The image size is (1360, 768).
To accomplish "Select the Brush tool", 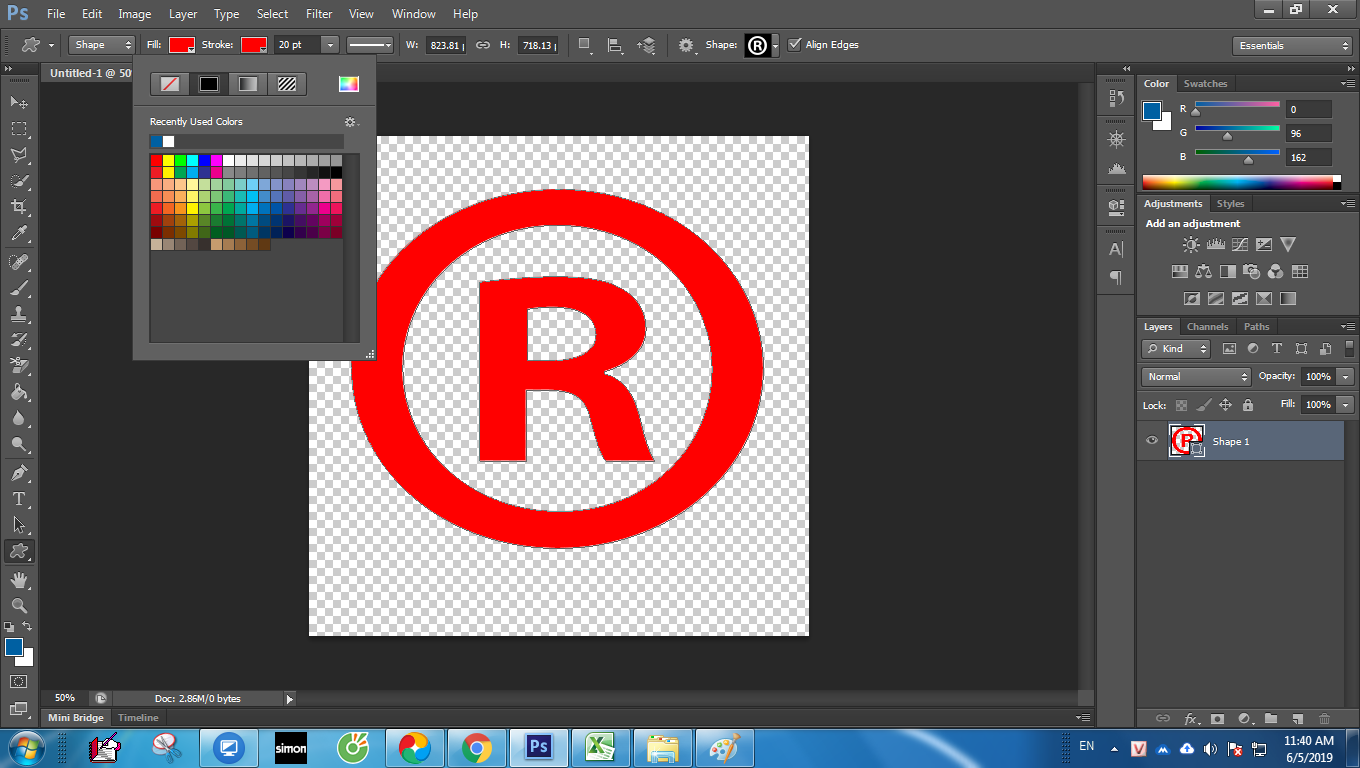I will tap(19, 288).
